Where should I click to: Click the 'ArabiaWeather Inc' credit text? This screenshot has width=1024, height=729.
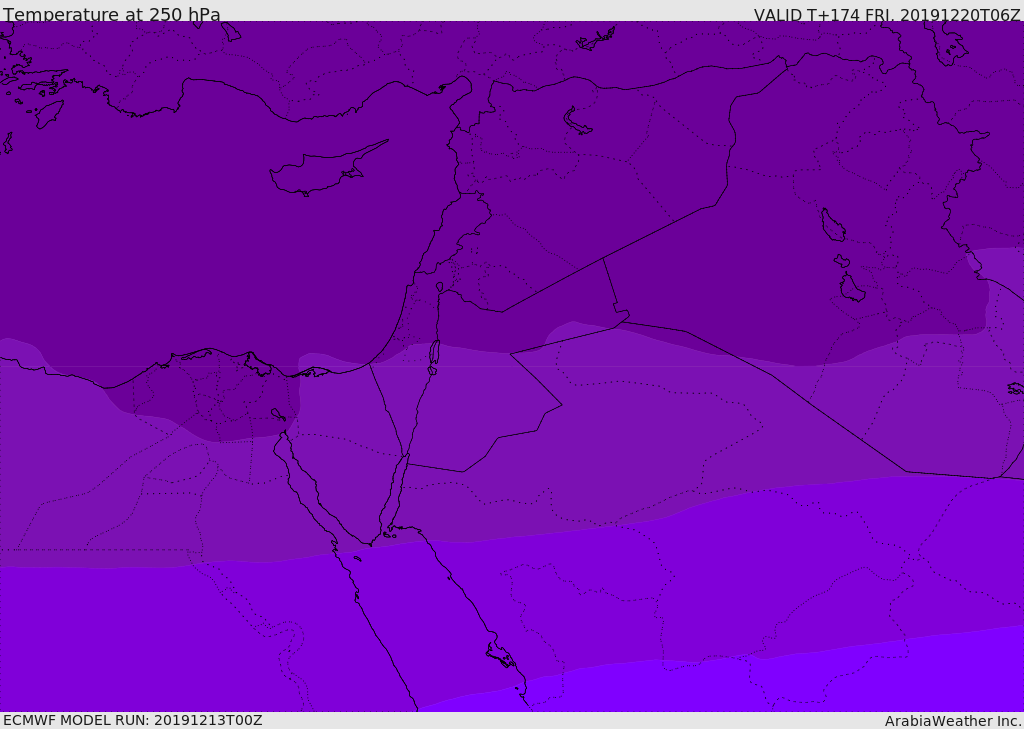(952, 721)
